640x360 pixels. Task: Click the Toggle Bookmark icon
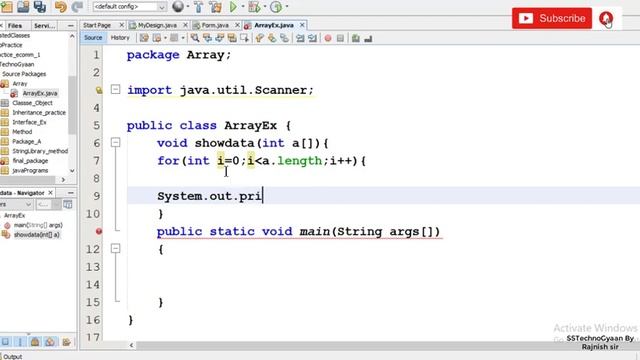pos(284,38)
